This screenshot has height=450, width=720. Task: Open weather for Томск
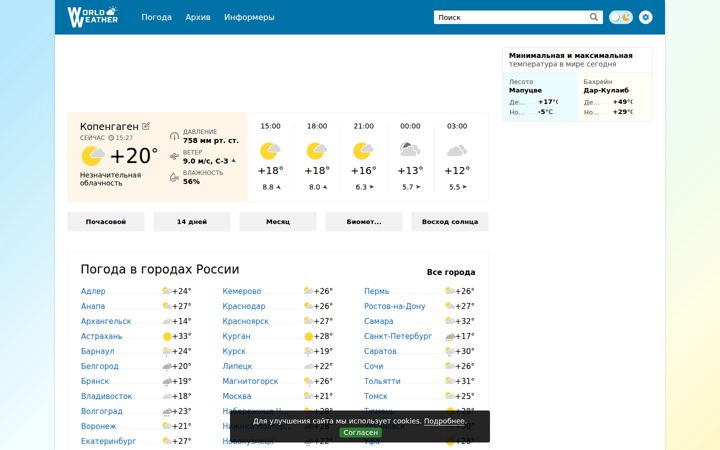[376, 396]
